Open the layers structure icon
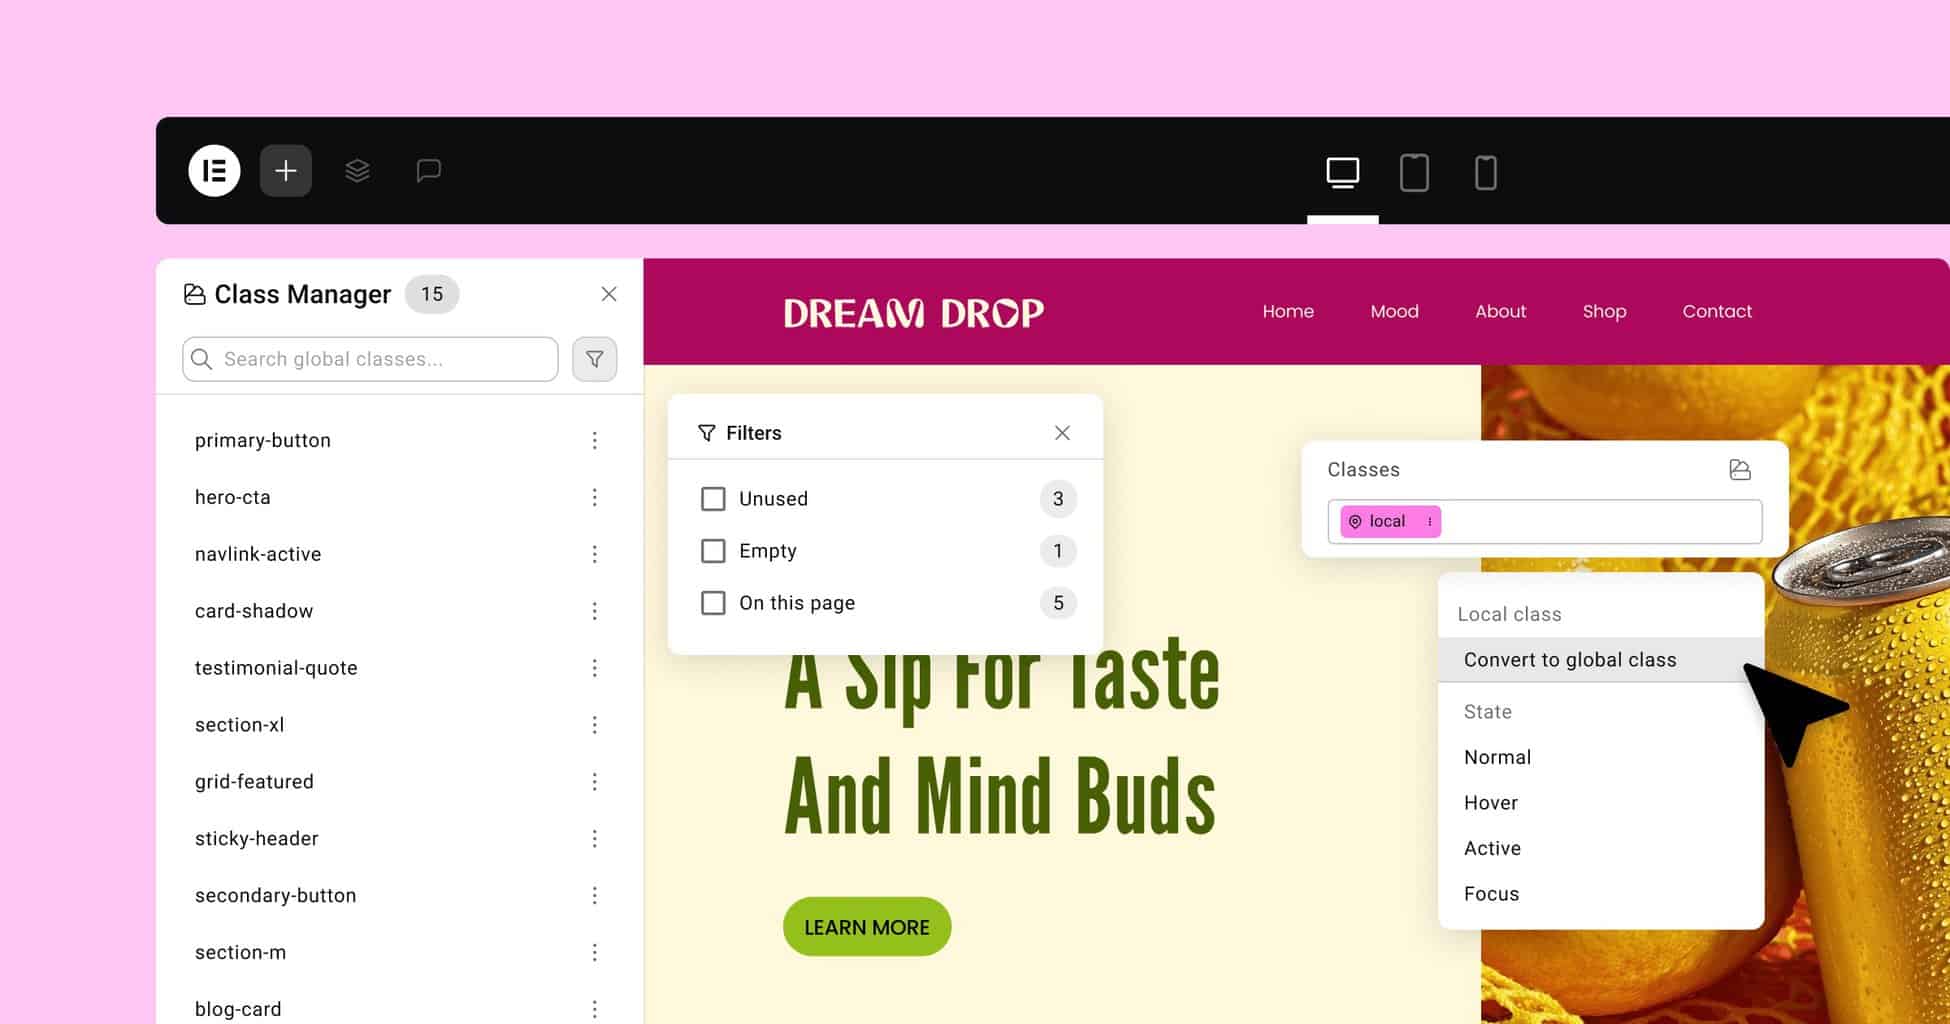The height and width of the screenshot is (1024, 1950). coord(357,171)
